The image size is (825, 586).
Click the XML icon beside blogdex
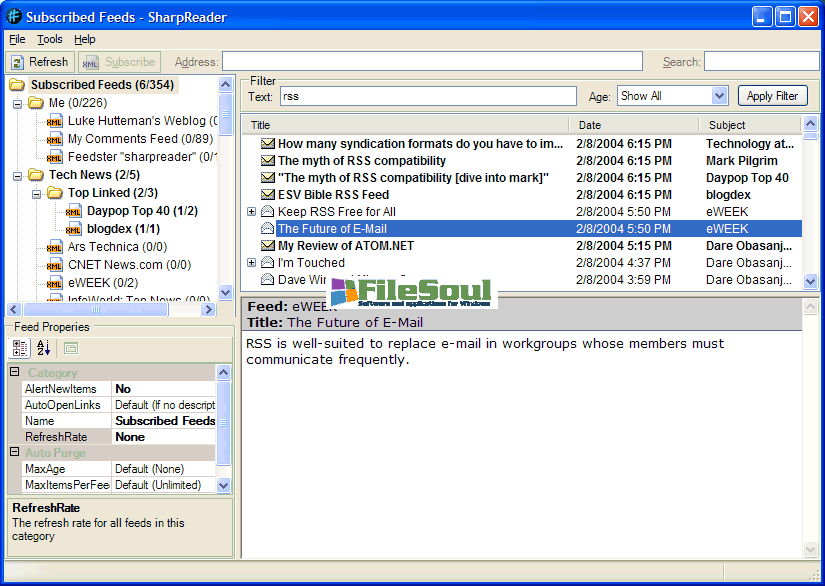click(x=73, y=229)
